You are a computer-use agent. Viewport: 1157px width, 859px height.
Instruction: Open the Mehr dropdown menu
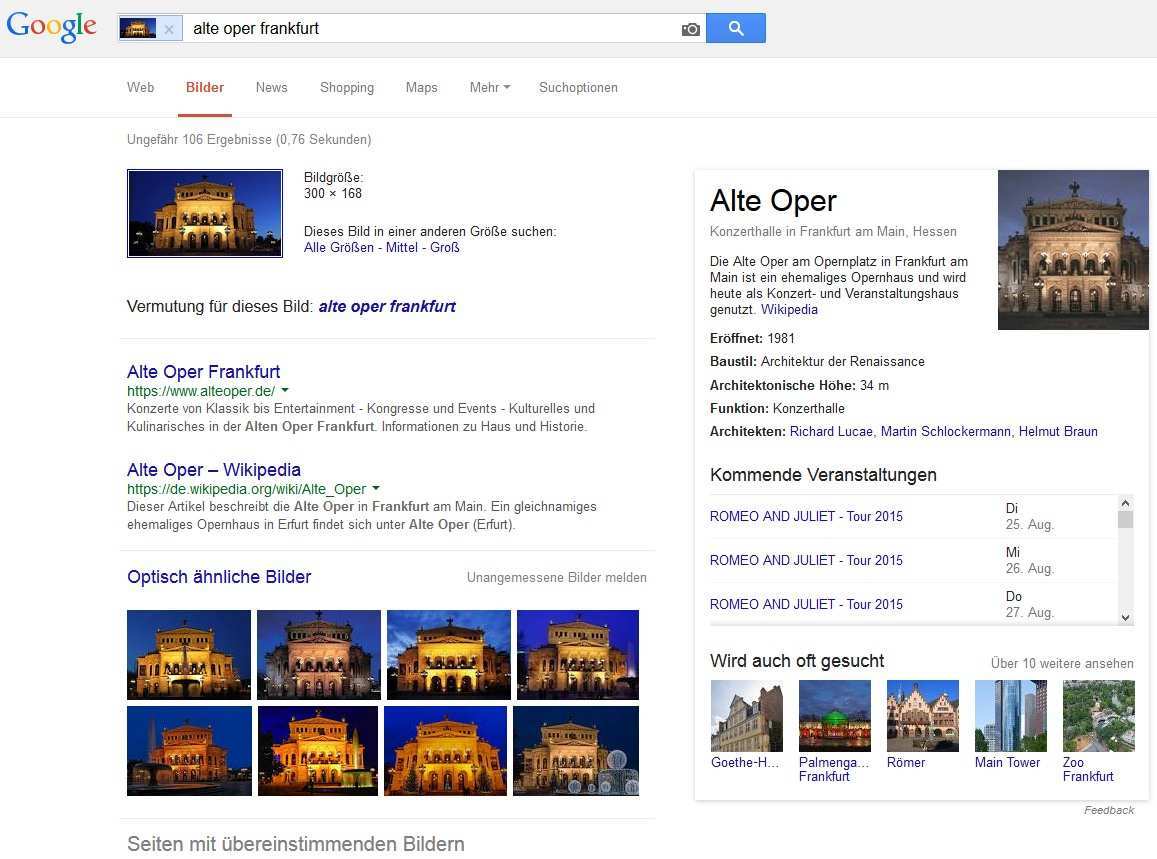489,88
